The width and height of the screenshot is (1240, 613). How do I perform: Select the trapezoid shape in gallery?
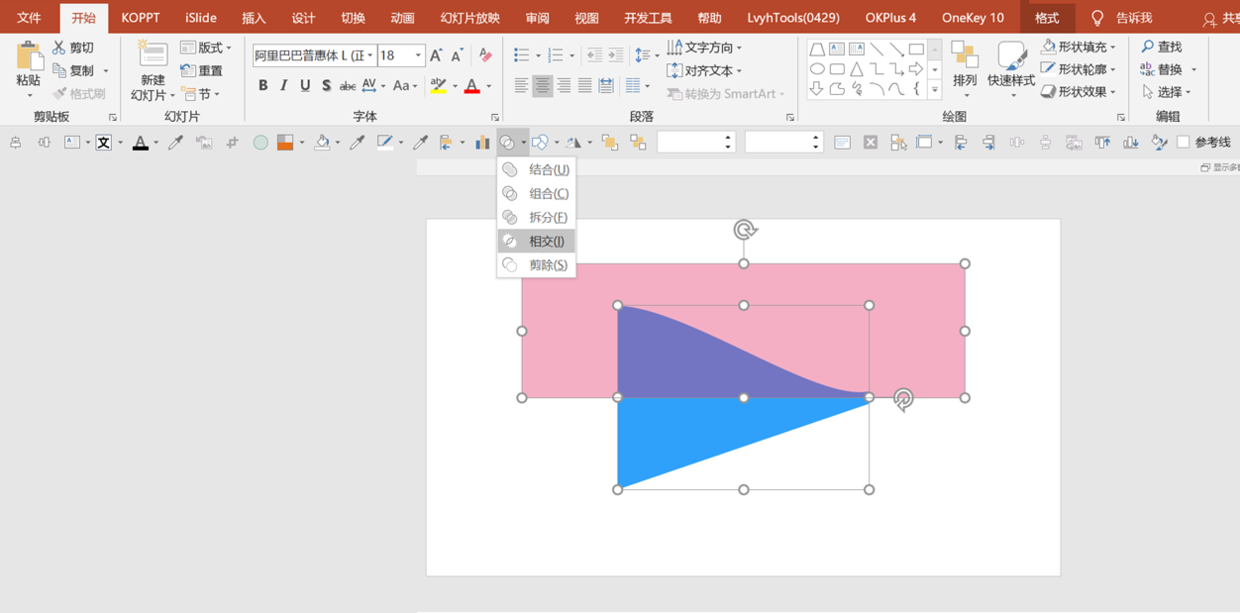point(817,49)
